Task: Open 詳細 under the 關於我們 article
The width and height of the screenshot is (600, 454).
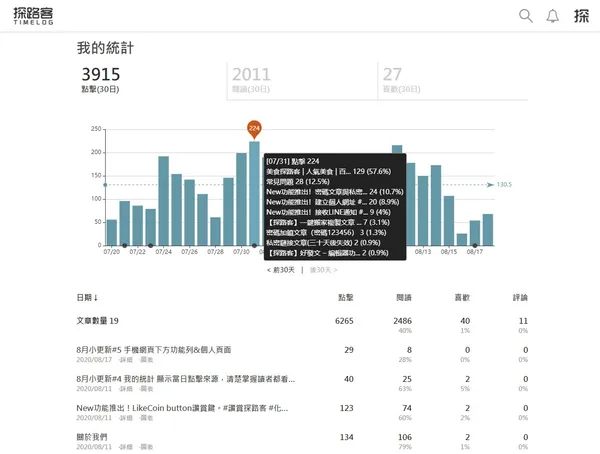Action: click(126, 447)
